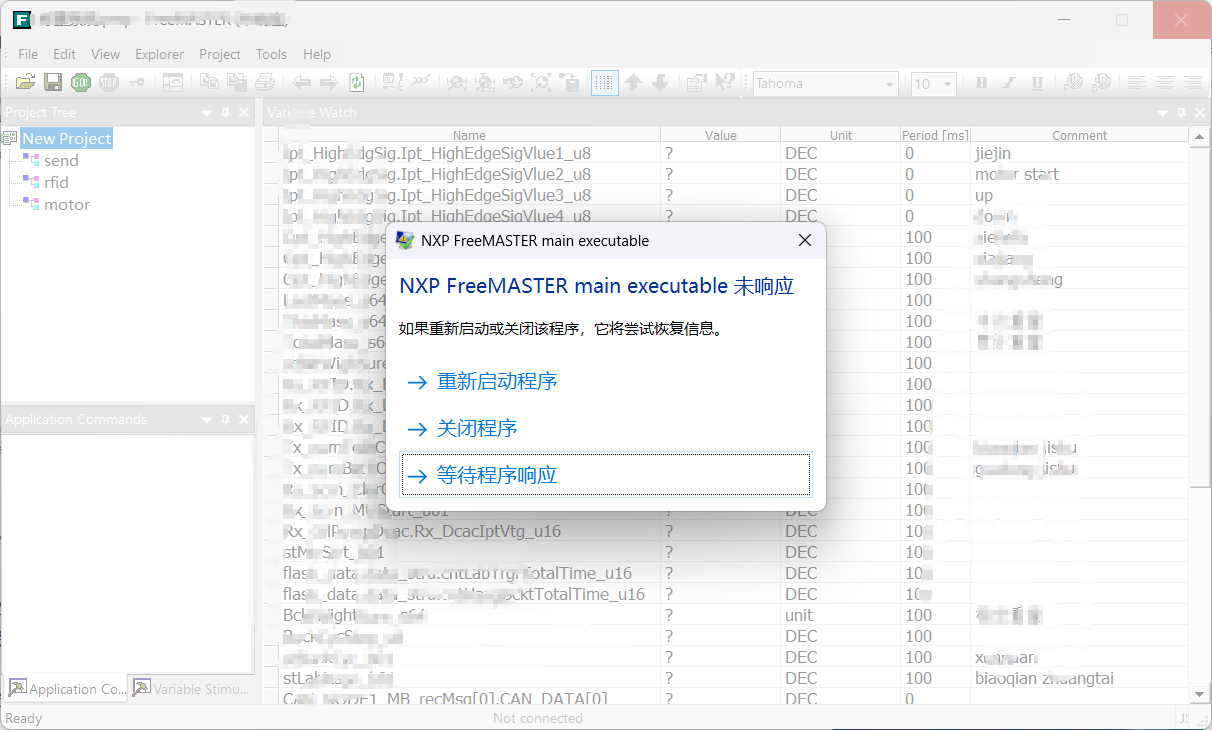1212x730 pixels.
Task: Sort by the Comment column header
Action: [1079, 135]
